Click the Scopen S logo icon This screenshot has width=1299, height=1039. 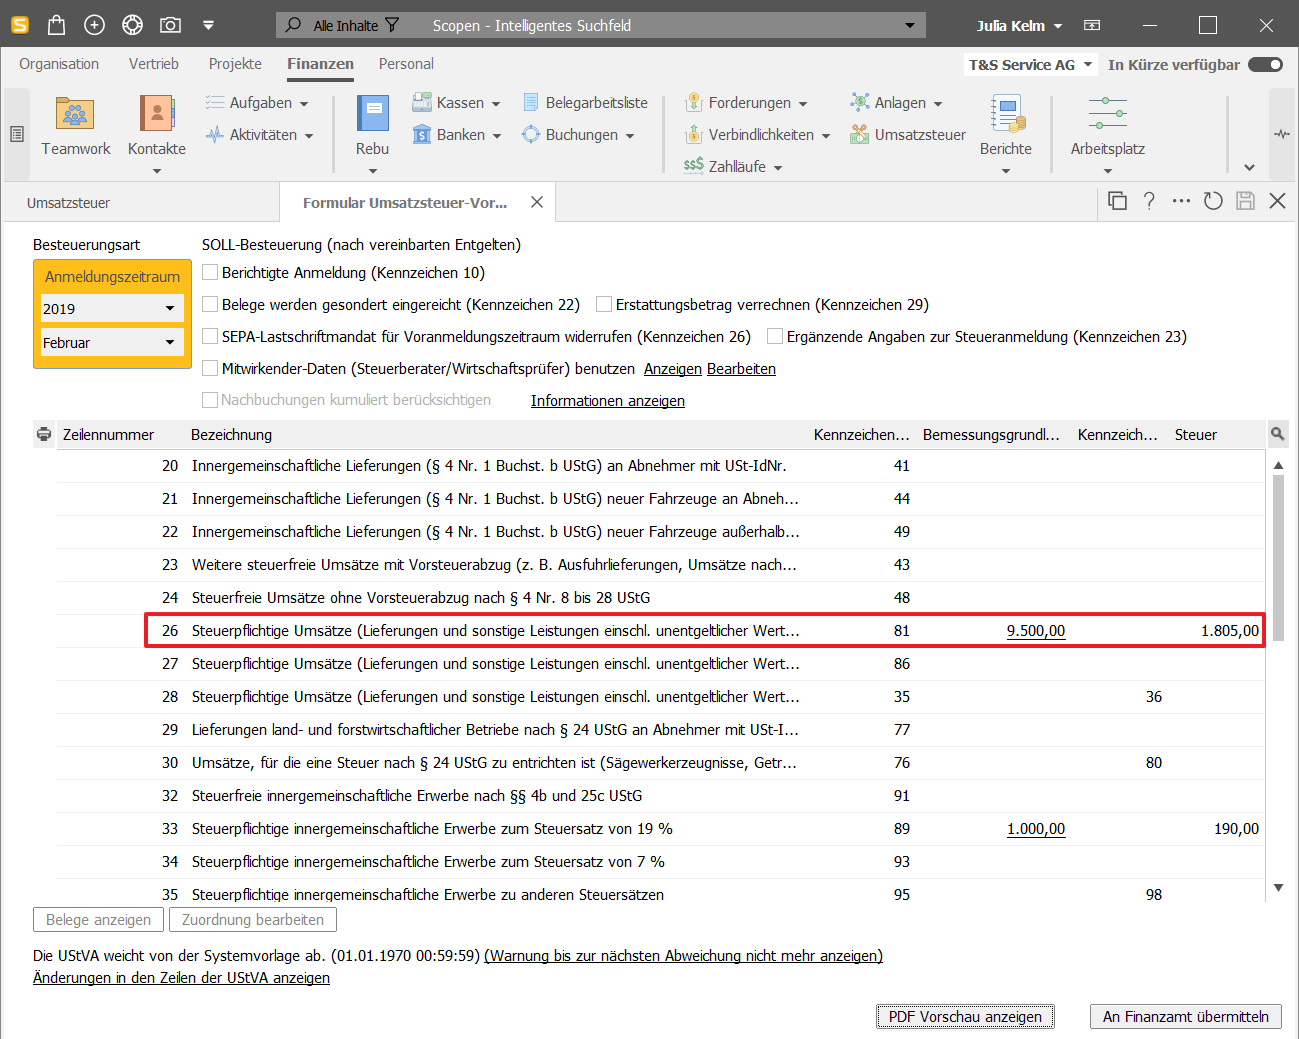(x=20, y=25)
